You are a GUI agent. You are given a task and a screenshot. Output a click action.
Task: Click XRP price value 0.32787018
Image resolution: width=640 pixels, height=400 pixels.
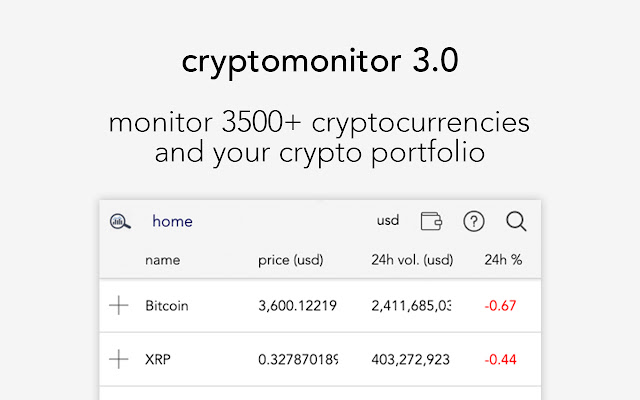tap(298, 360)
